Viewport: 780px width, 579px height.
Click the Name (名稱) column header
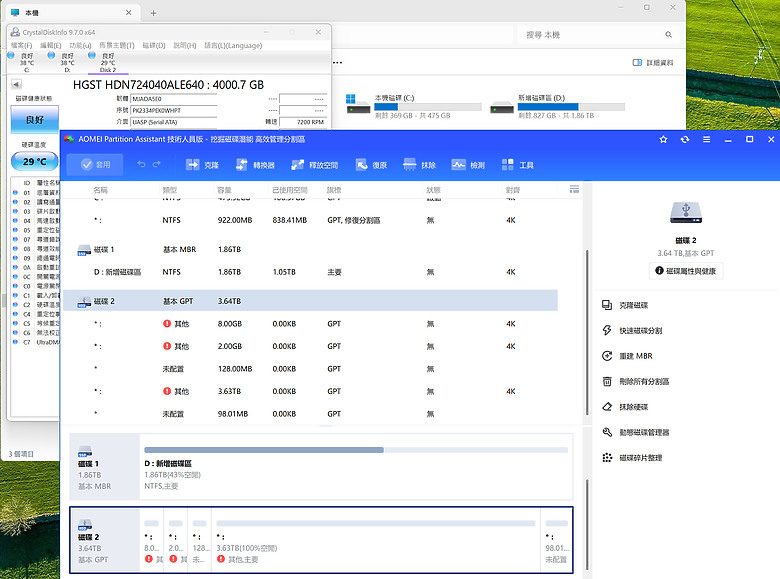click(100, 190)
